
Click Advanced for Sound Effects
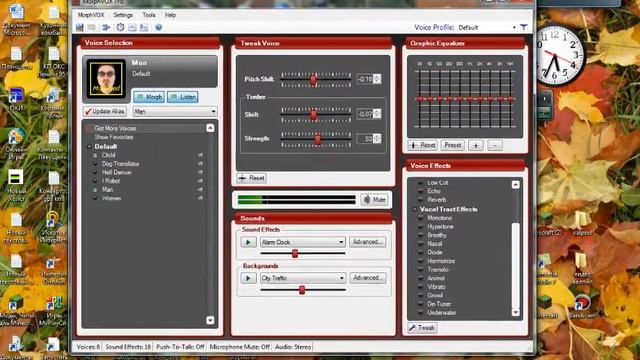tap(367, 242)
